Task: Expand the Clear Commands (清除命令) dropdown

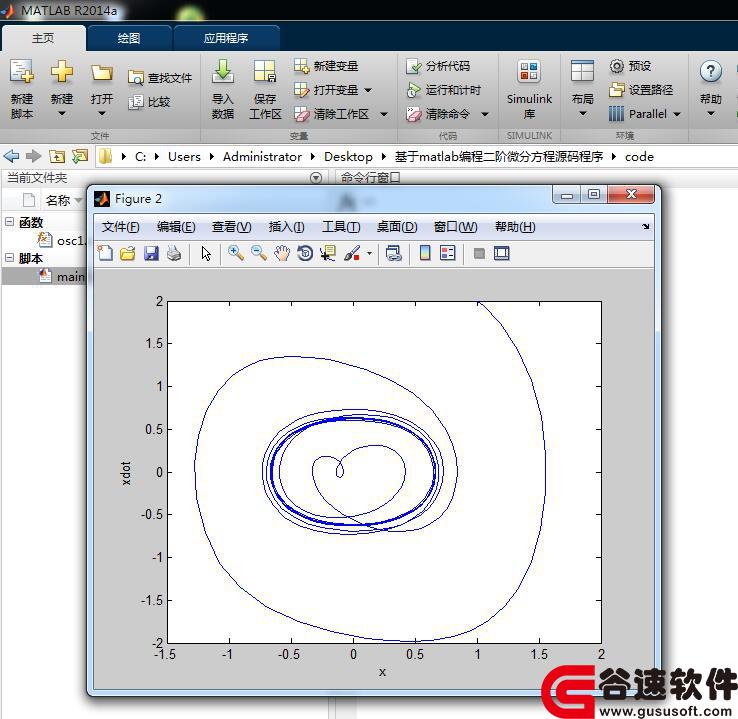Action: coord(485,114)
